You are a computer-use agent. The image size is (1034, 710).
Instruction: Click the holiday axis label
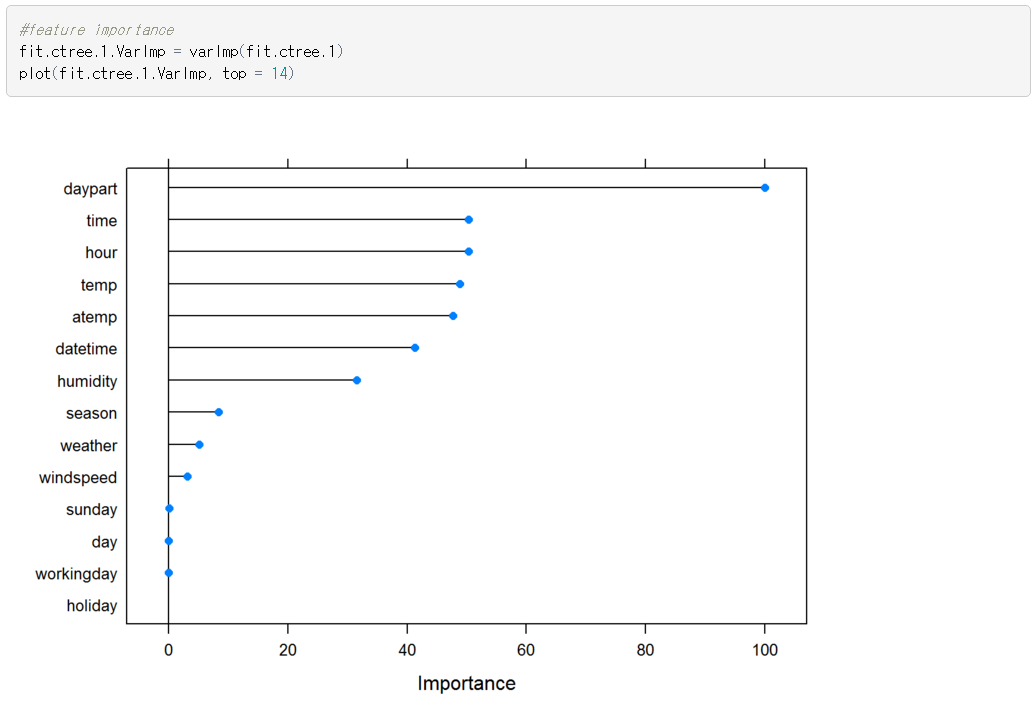(91, 606)
